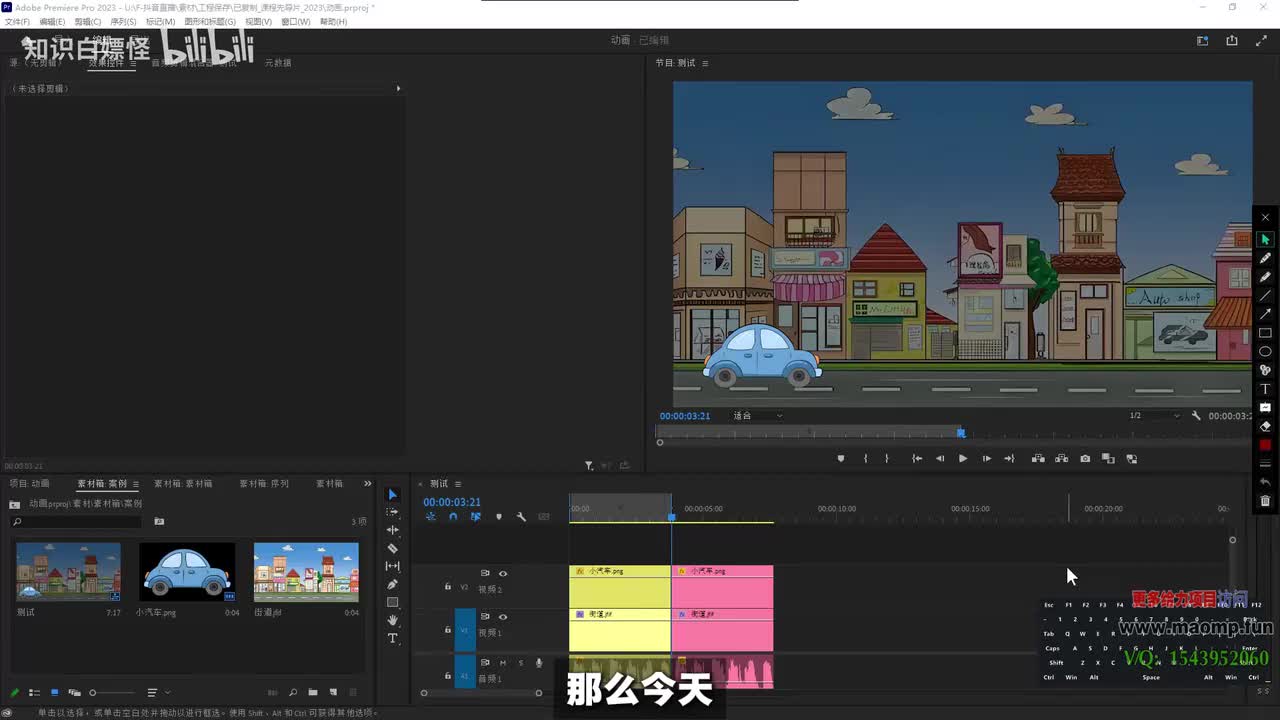Select the 小汽车.png thumbnail in the bin
The width and height of the screenshot is (1280, 720).
(187, 571)
